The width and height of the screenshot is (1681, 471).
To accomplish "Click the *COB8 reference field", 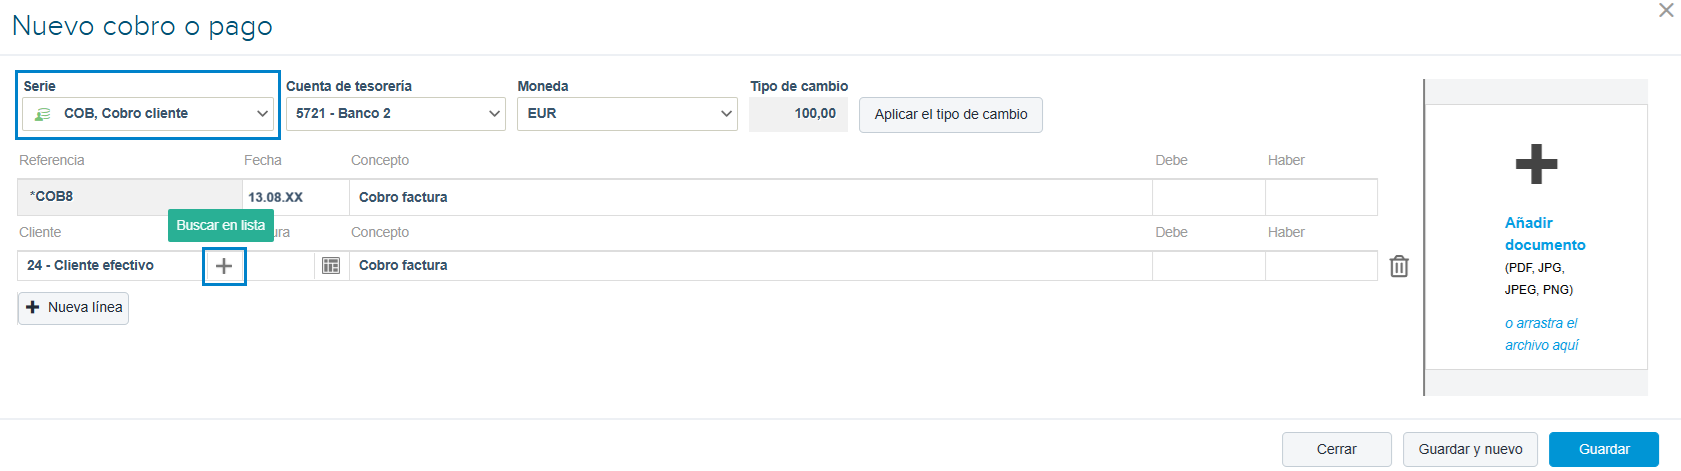I will pos(130,197).
